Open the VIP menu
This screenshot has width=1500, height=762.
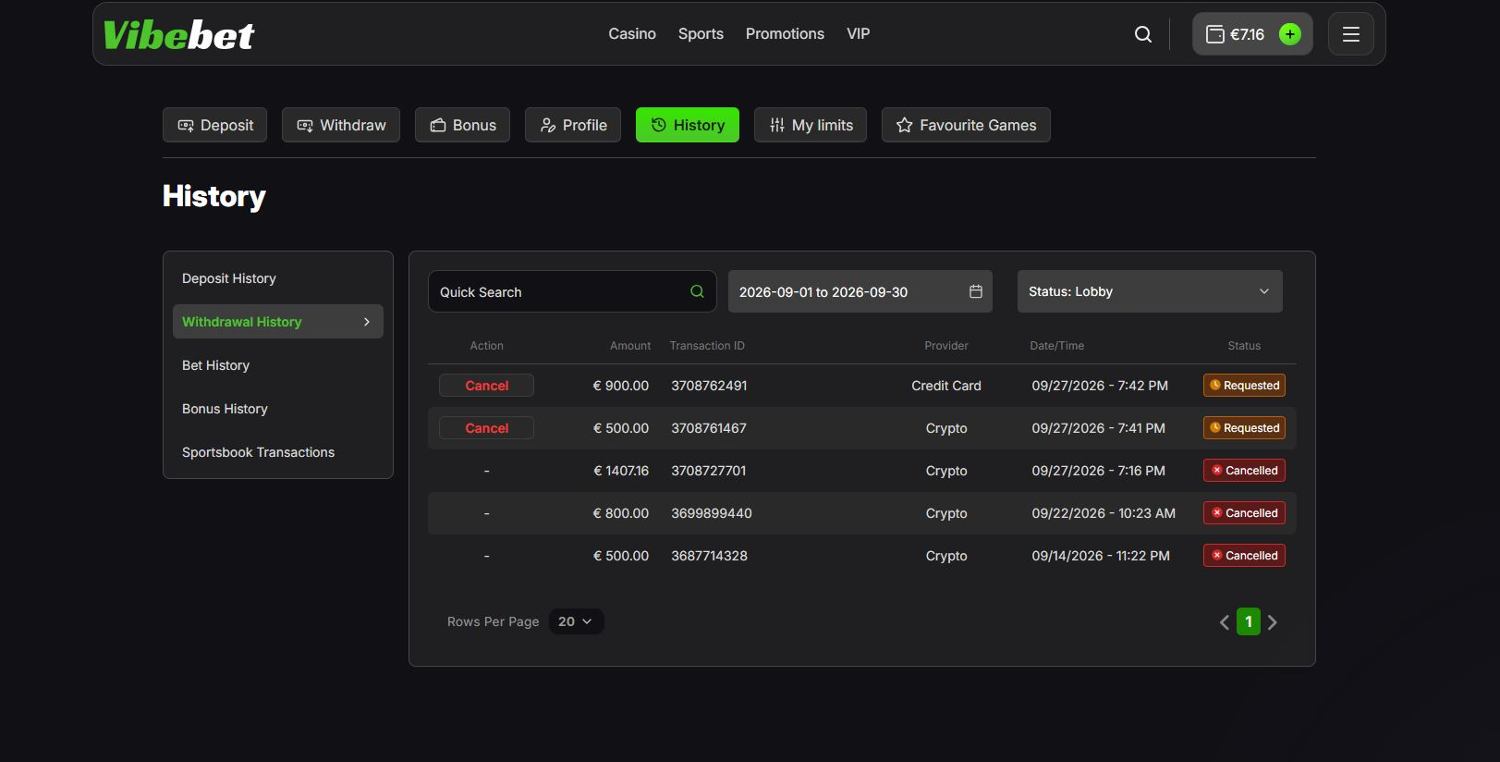858,34
